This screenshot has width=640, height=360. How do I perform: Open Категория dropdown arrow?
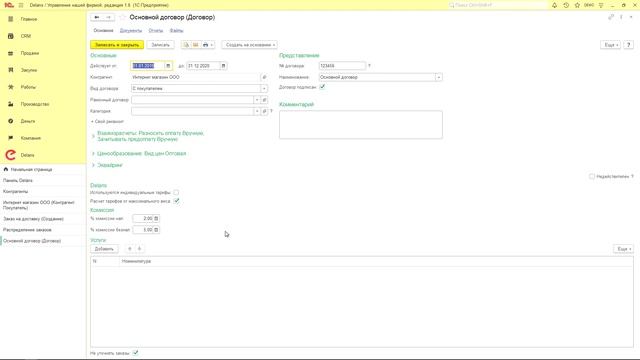[257, 111]
